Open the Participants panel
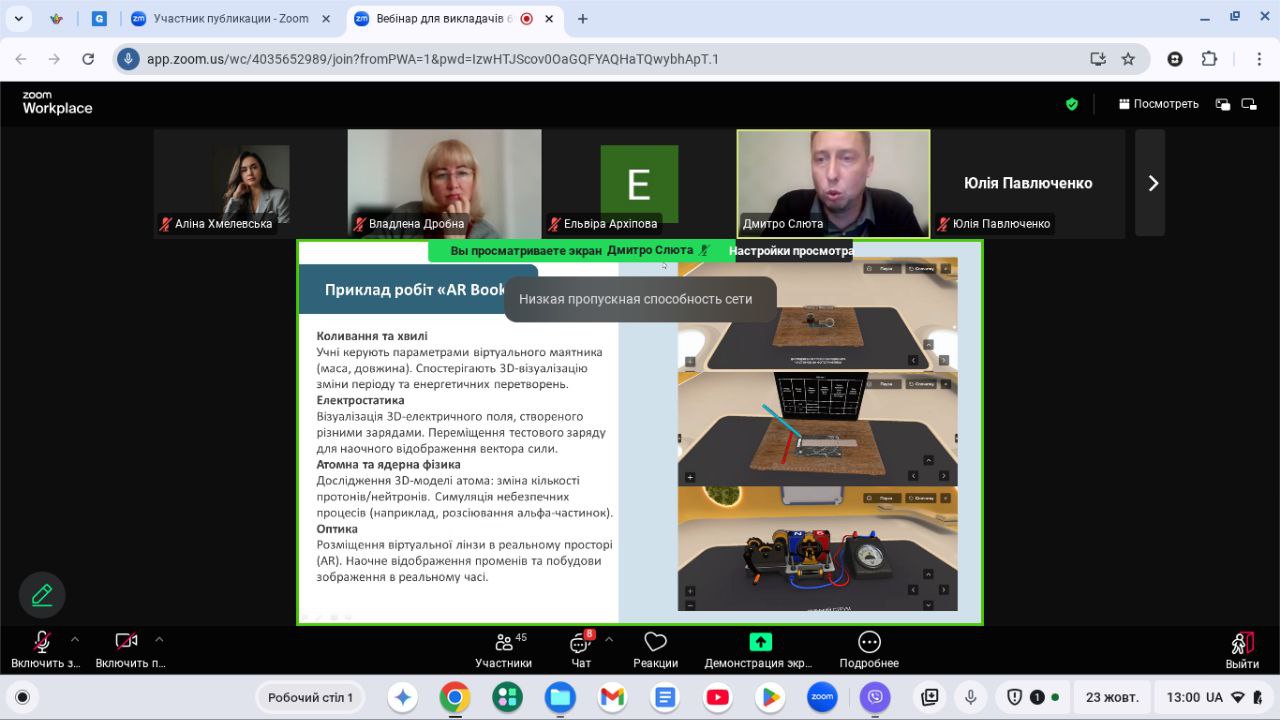This screenshot has height=720, width=1280. tap(503, 650)
